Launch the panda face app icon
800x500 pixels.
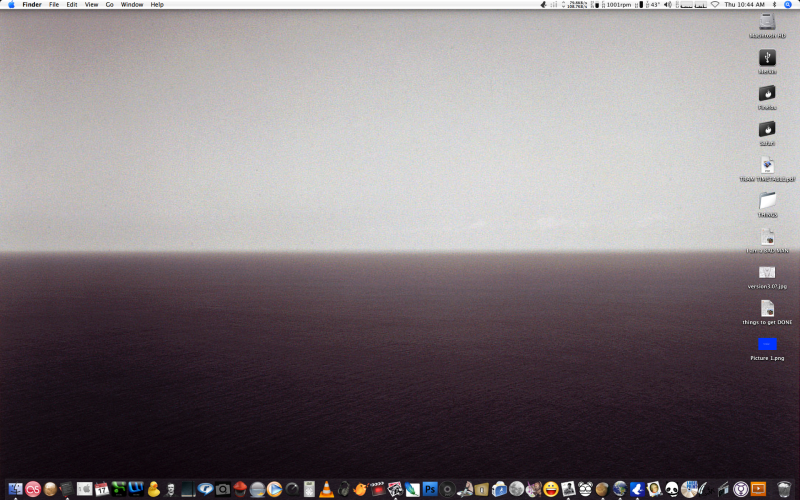(671, 489)
